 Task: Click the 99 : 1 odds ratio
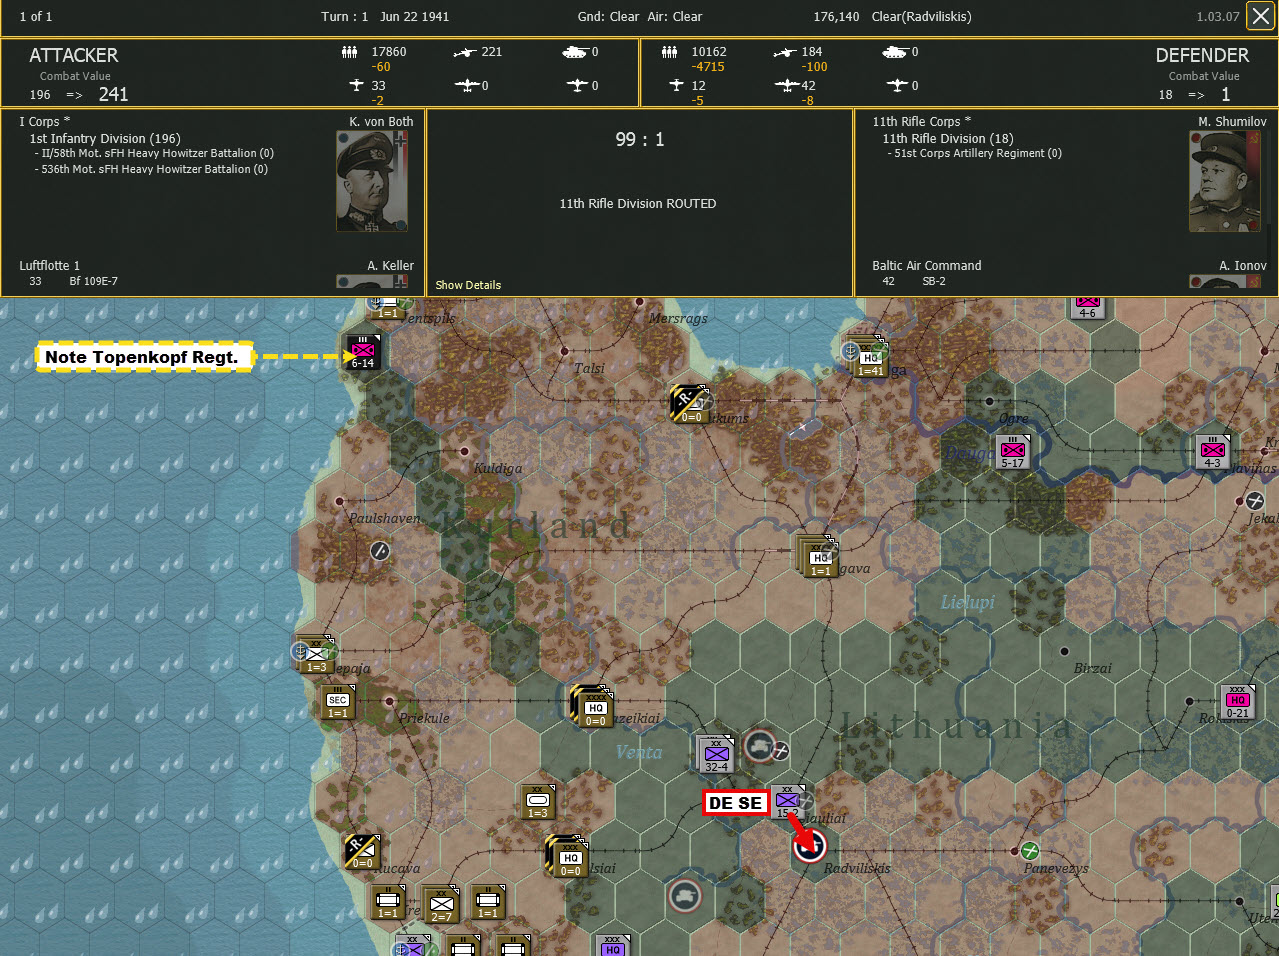tap(640, 140)
